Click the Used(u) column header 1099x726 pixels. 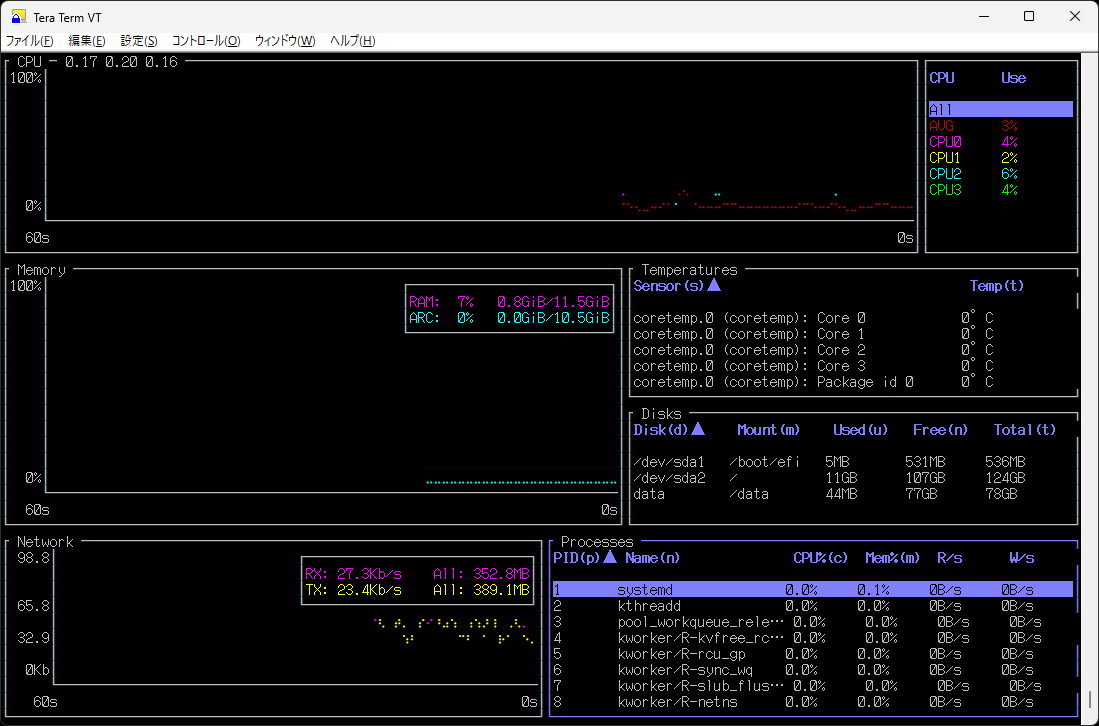click(x=860, y=430)
